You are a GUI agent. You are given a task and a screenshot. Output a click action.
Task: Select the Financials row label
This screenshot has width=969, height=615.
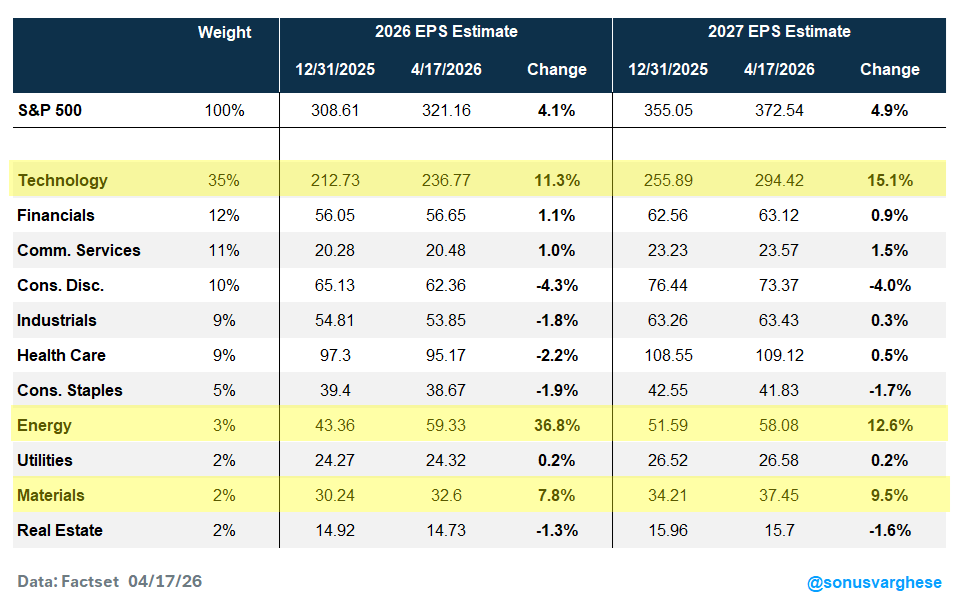(56, 215)
